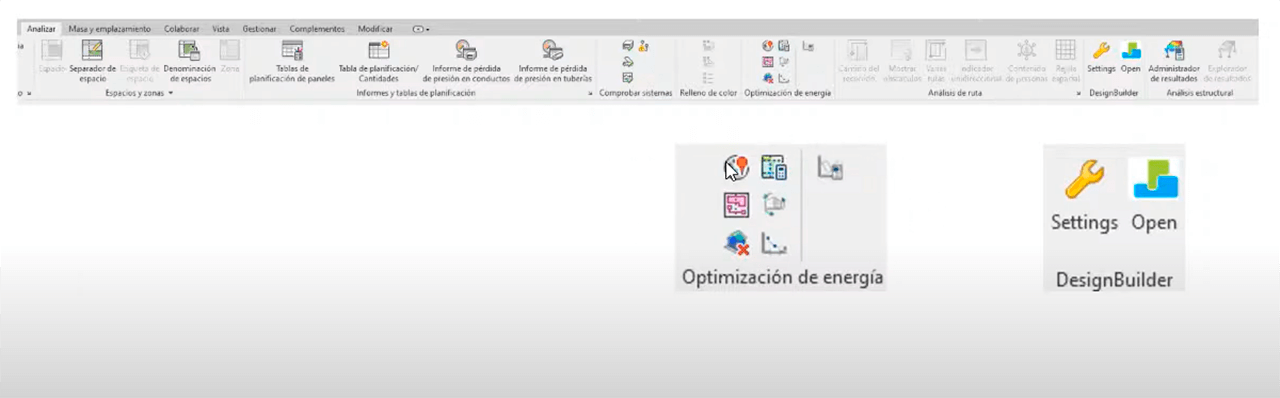Click the Camino del recorrido tool
The height and width of the screenshot is (398, 1280).
tap(858, 60)
